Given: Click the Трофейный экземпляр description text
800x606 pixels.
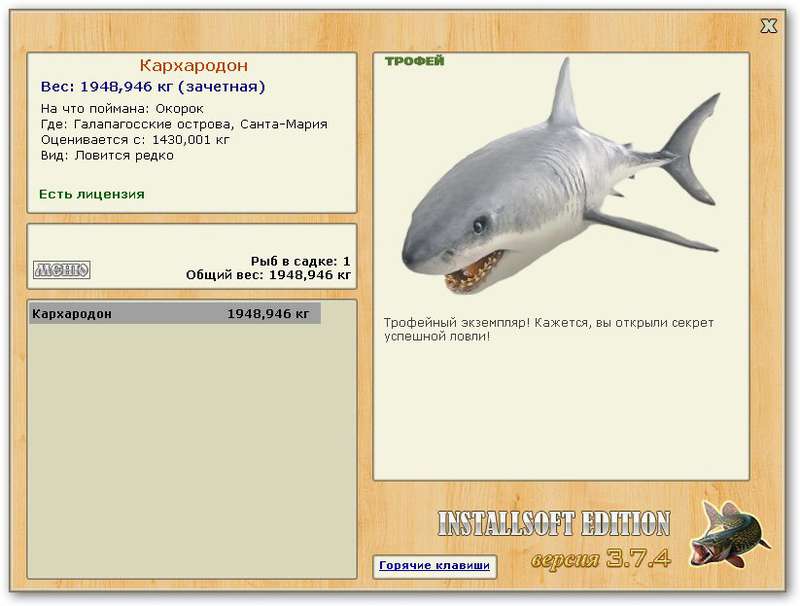Looking at the screenshot, I should 548,330.
